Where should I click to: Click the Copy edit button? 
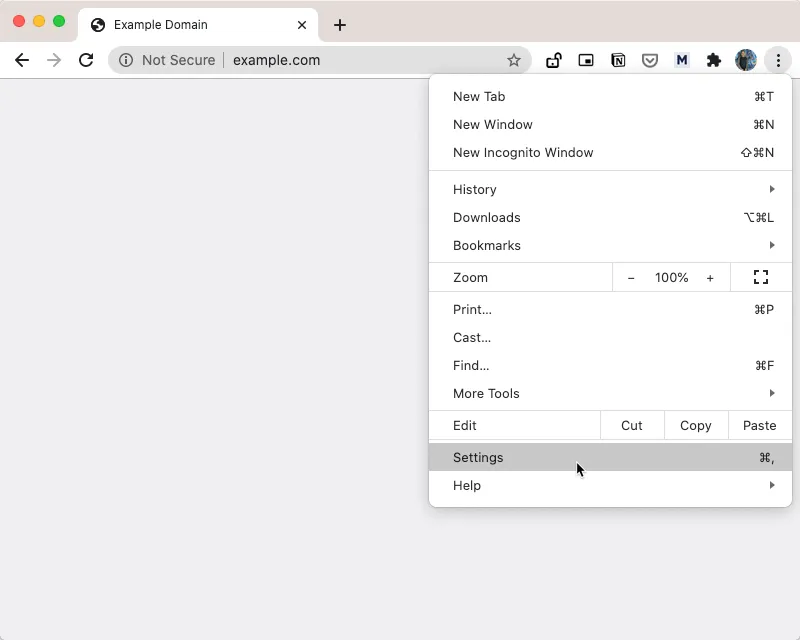click(x=695, y=425)
